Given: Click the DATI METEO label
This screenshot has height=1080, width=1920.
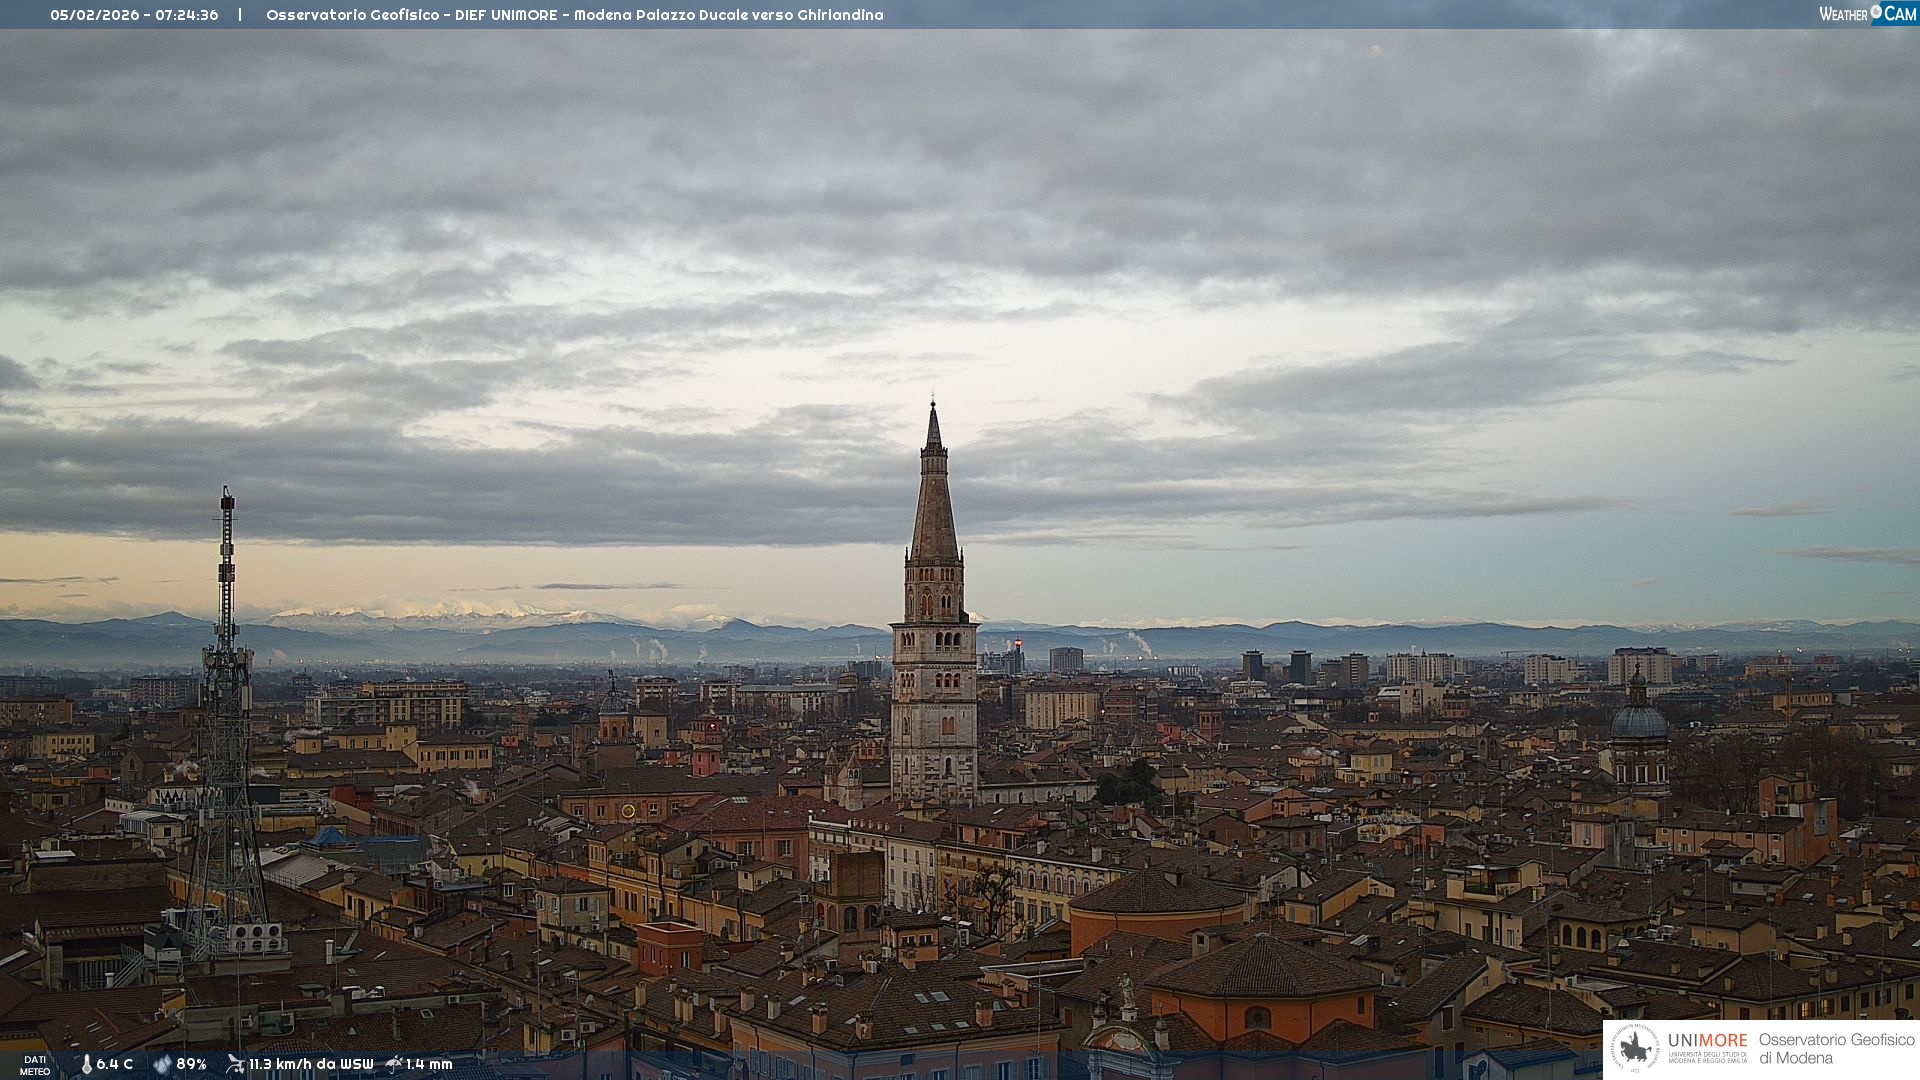Looking at the screenshot, I should [x=35, y=1065].
